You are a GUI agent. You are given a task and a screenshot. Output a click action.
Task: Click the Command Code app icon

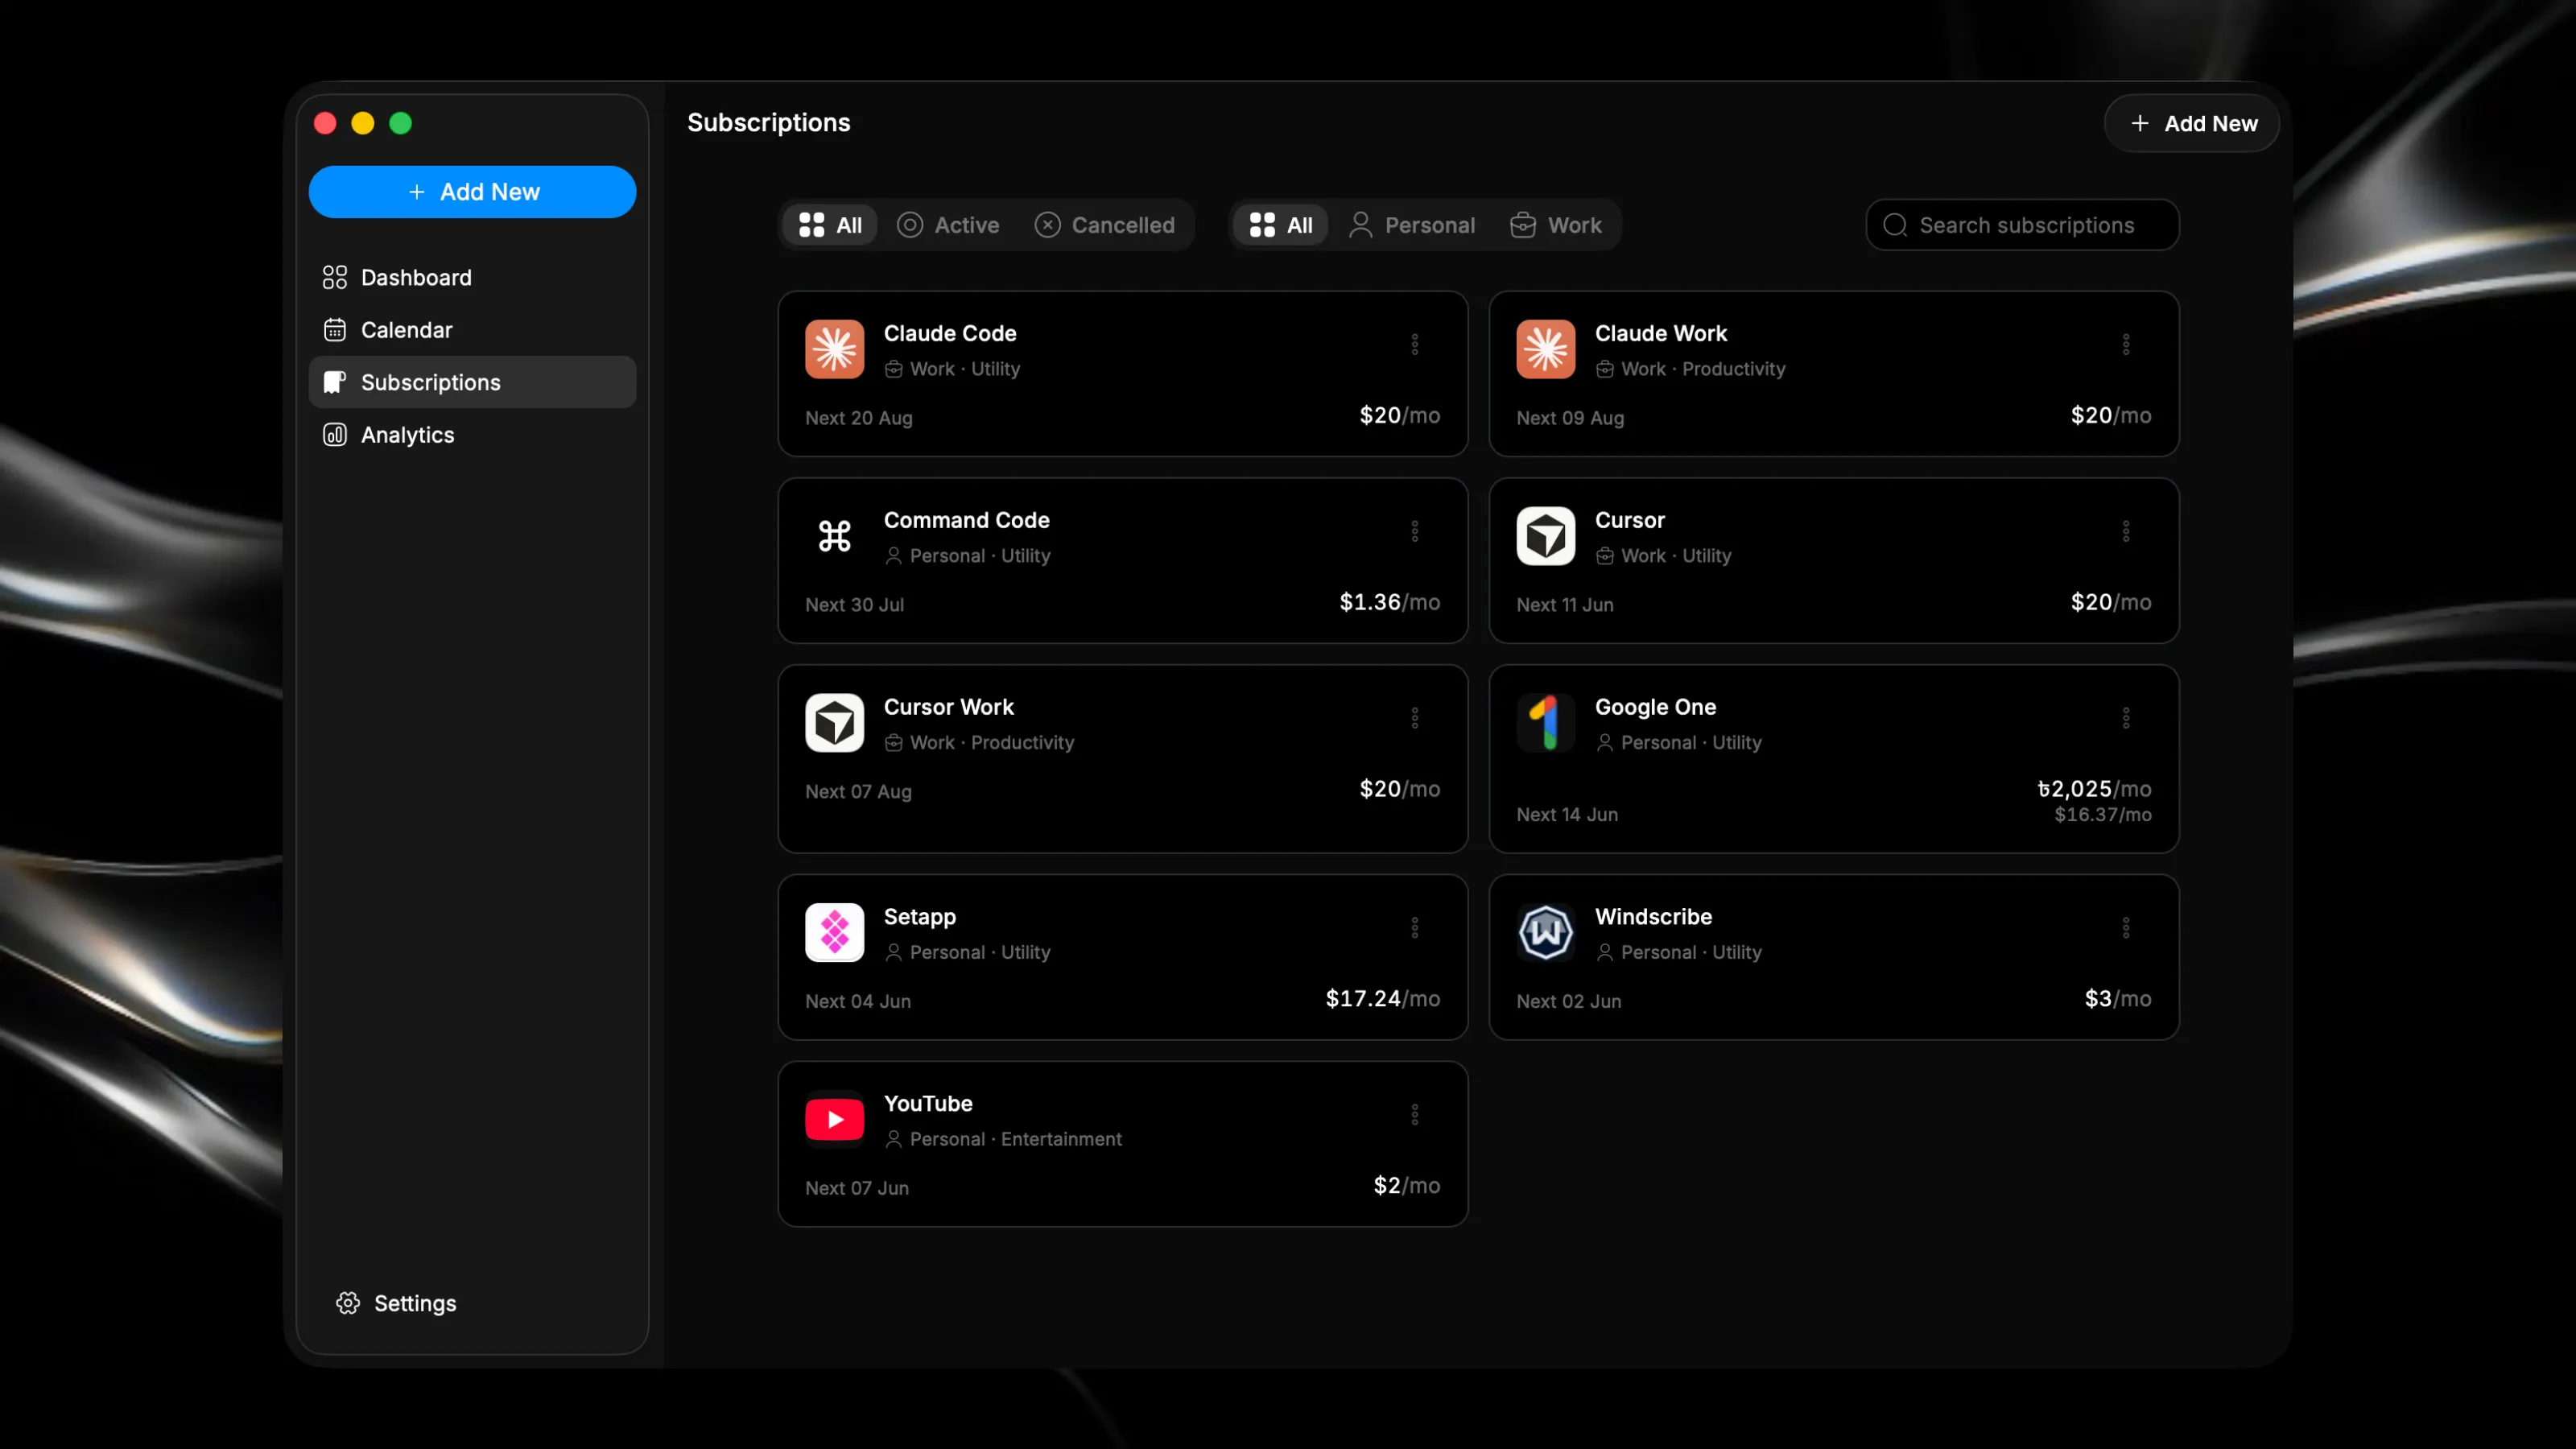(834, 536)
